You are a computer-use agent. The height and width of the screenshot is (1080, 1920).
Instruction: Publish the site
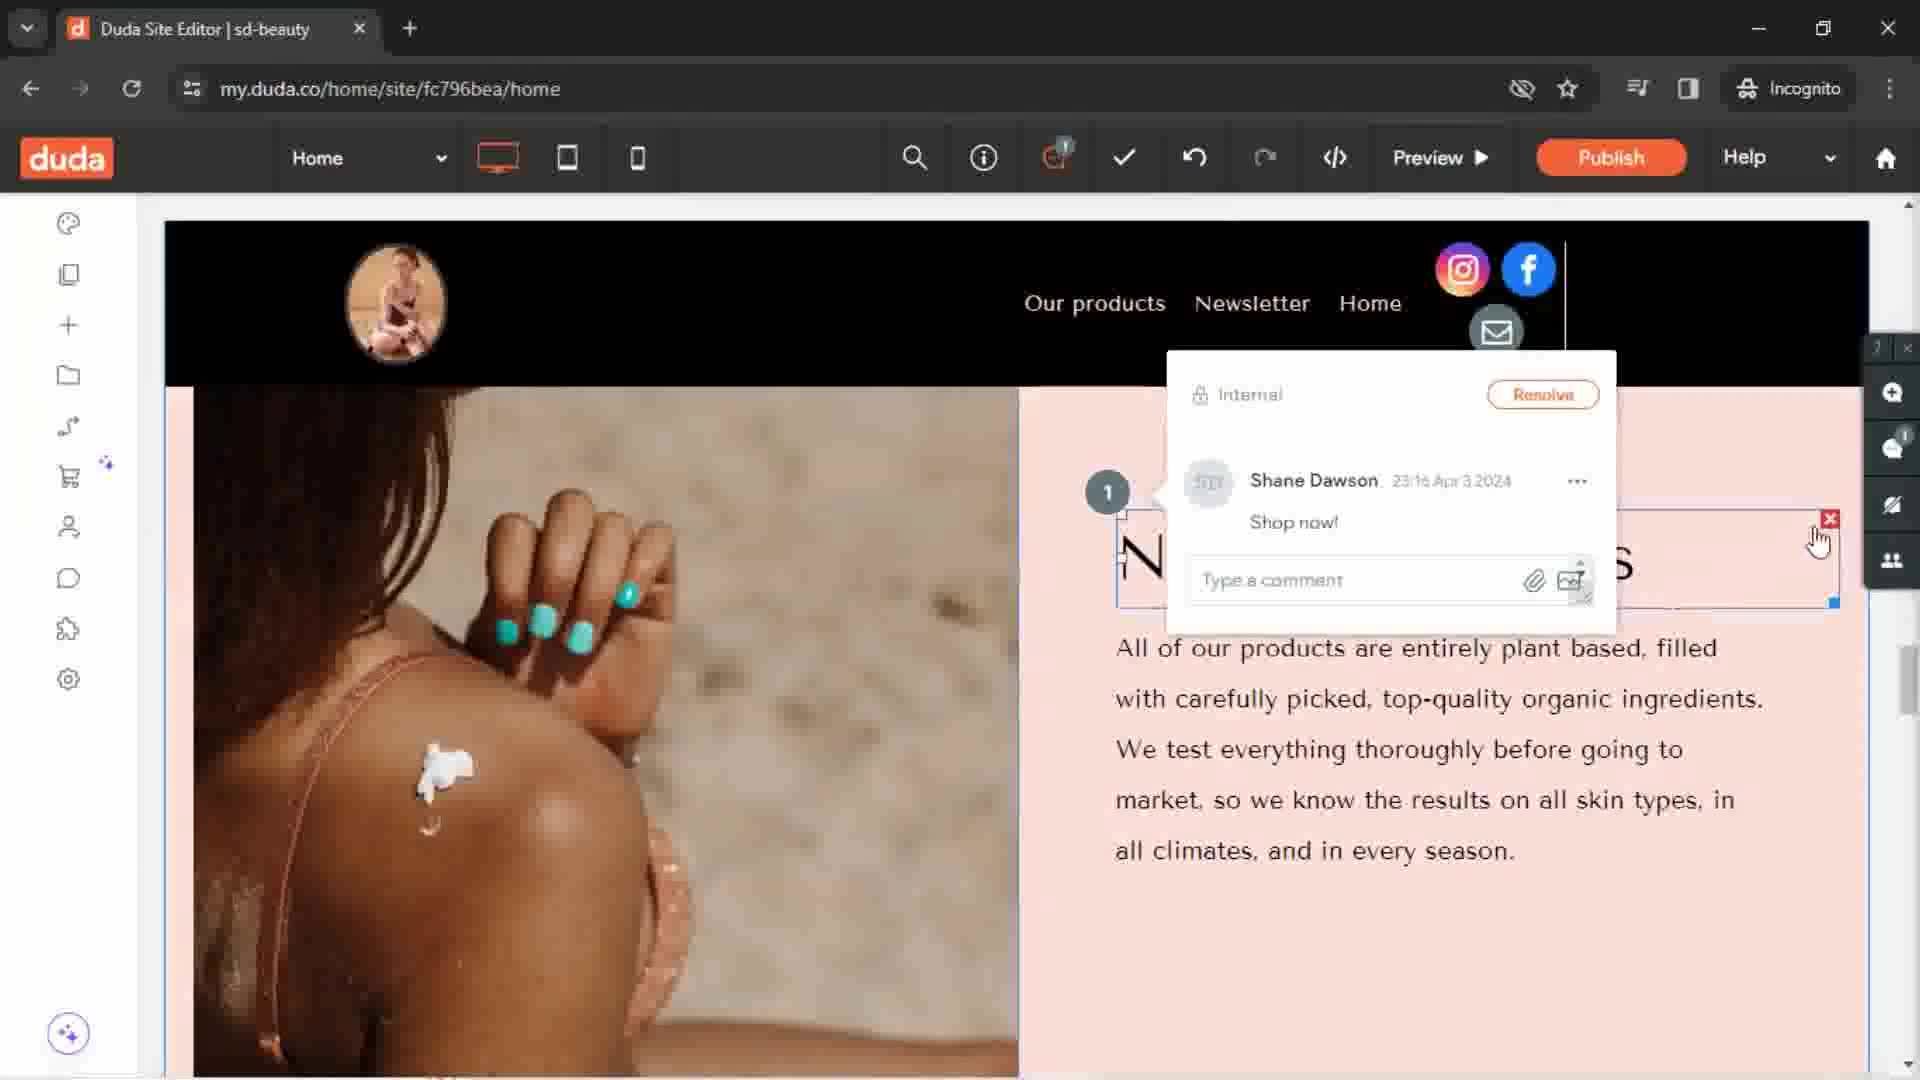coord(1611,158)
